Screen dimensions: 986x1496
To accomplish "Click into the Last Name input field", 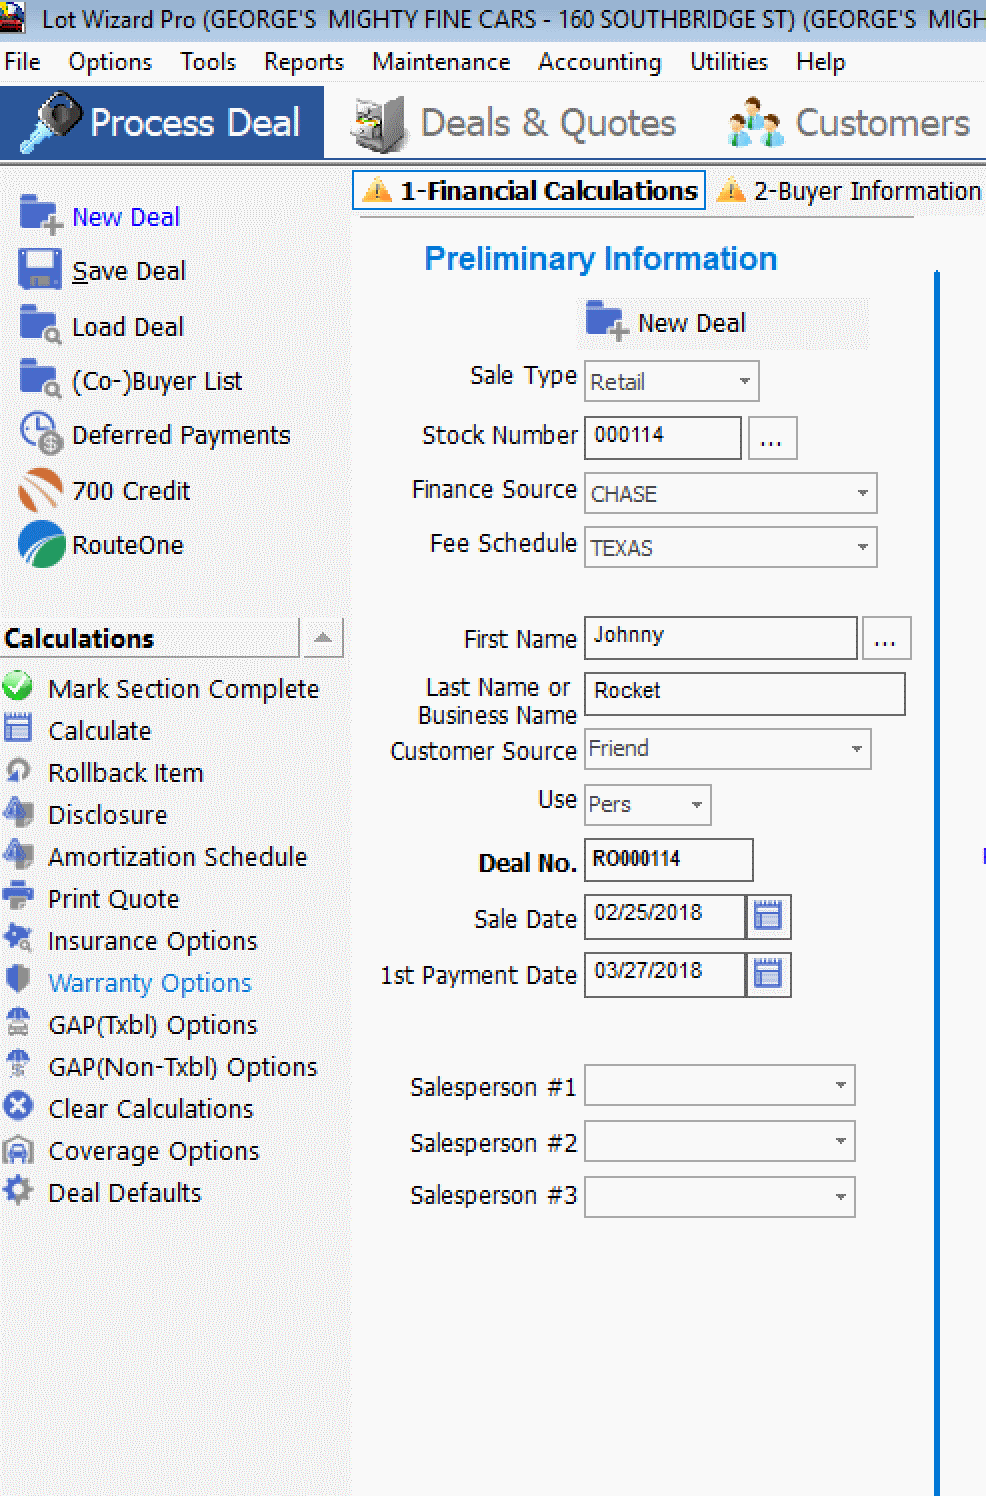I will coord(744,693).
